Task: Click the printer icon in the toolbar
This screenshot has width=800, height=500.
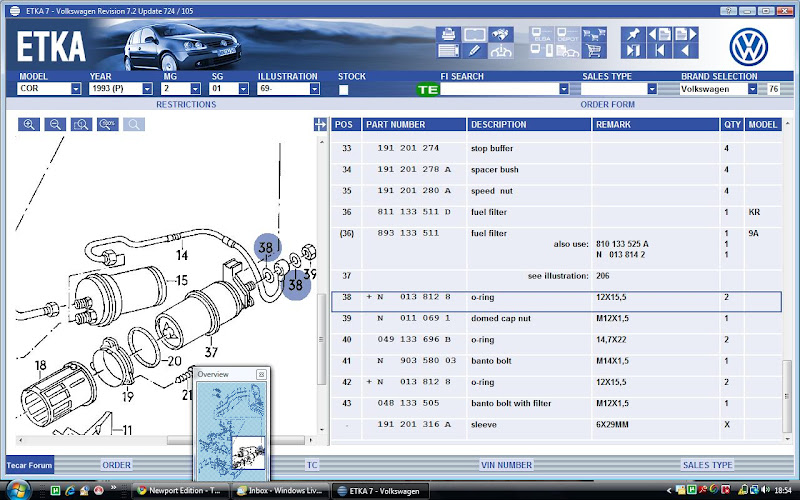Action: click(x=447, y=34)
